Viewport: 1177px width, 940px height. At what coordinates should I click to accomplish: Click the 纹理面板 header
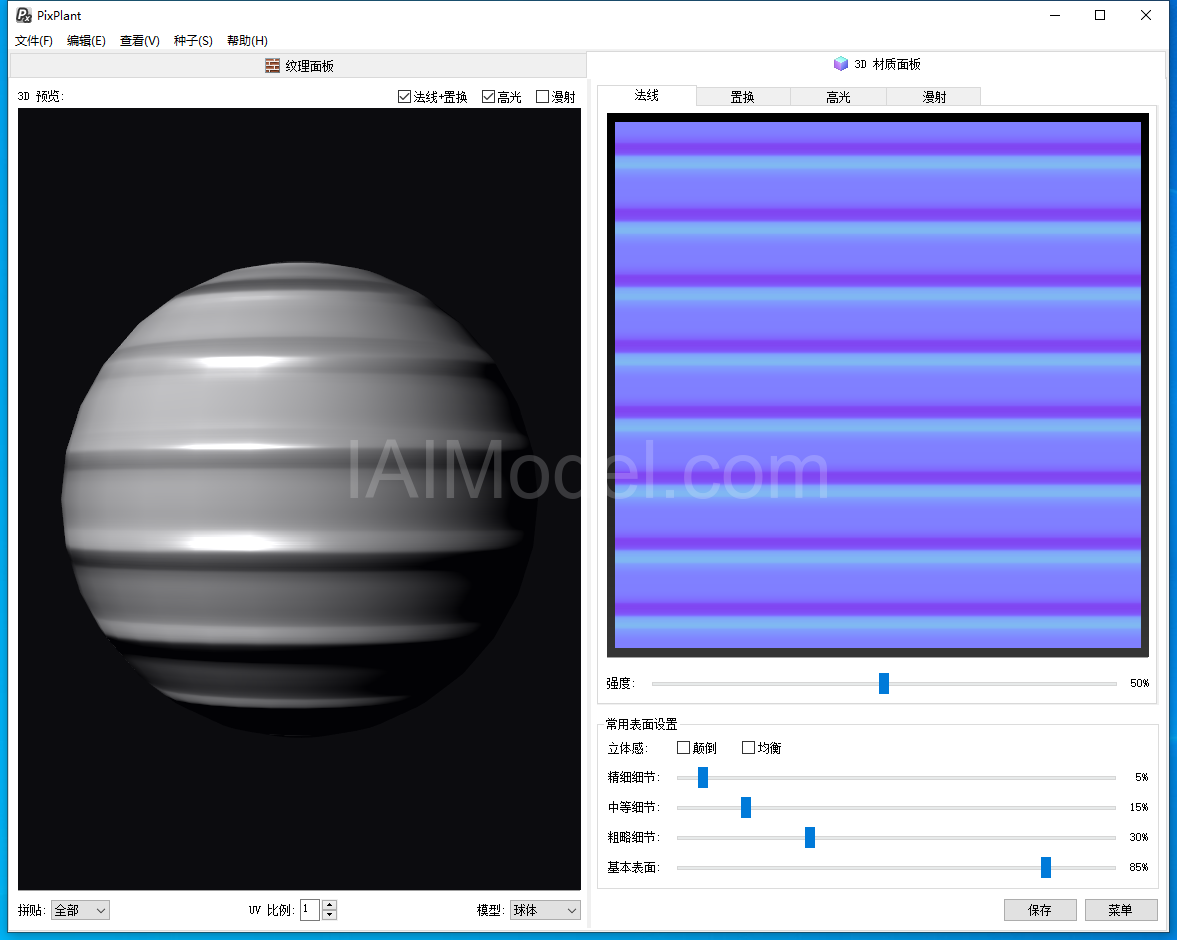point(298,66)
